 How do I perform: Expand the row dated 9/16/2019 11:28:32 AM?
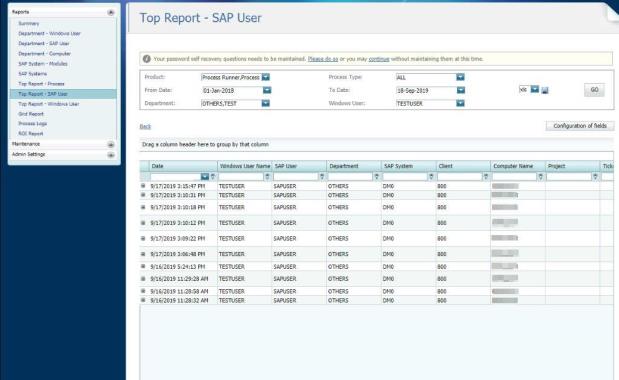(143, 300)
